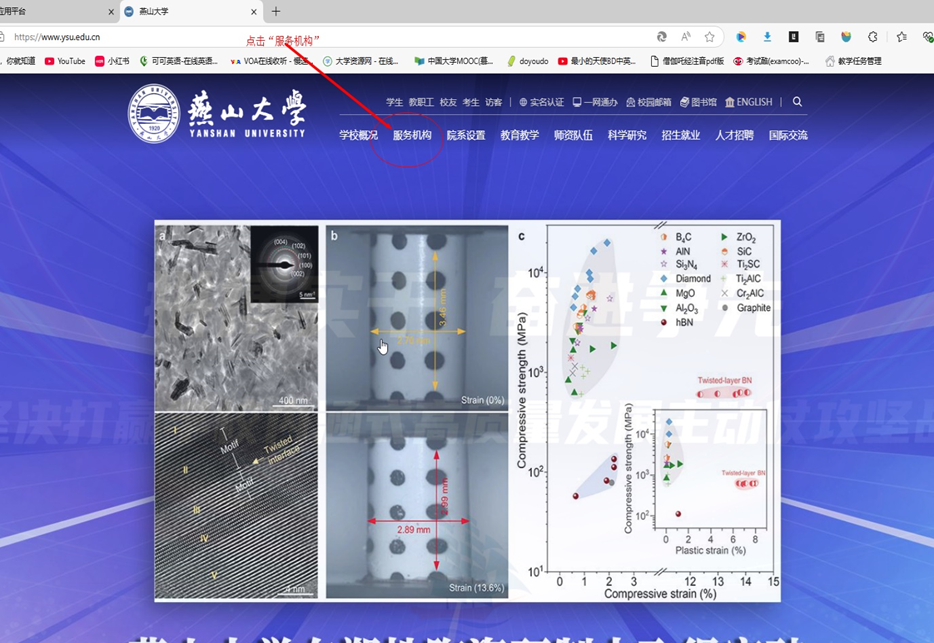Switch site to ENGLISH version

point(748,102)
